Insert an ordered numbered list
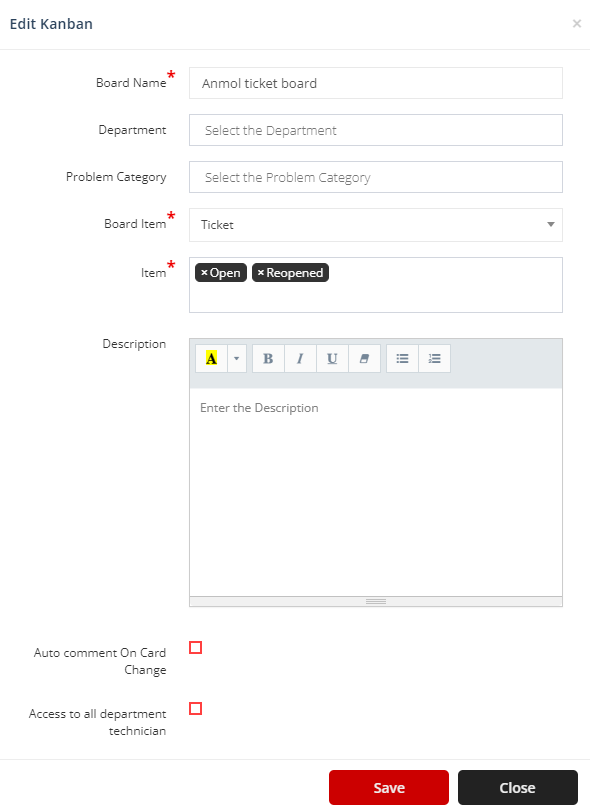 434,359
